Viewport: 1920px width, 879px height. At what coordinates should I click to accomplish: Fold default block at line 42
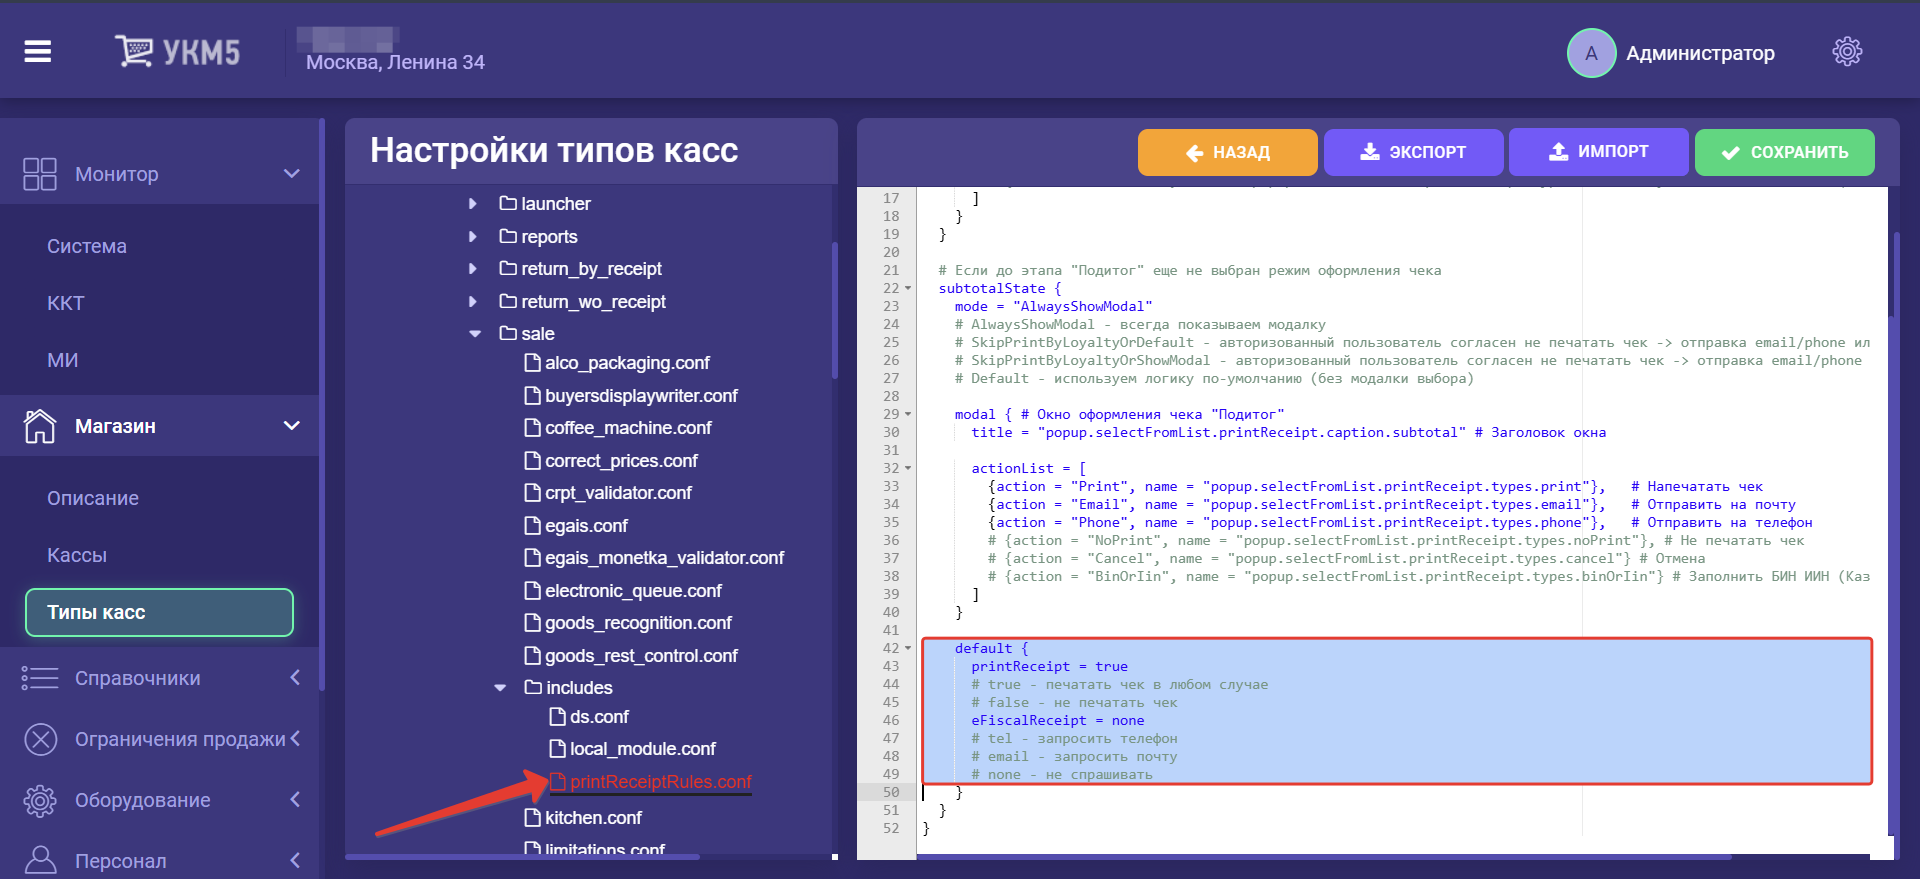(908, 648)
